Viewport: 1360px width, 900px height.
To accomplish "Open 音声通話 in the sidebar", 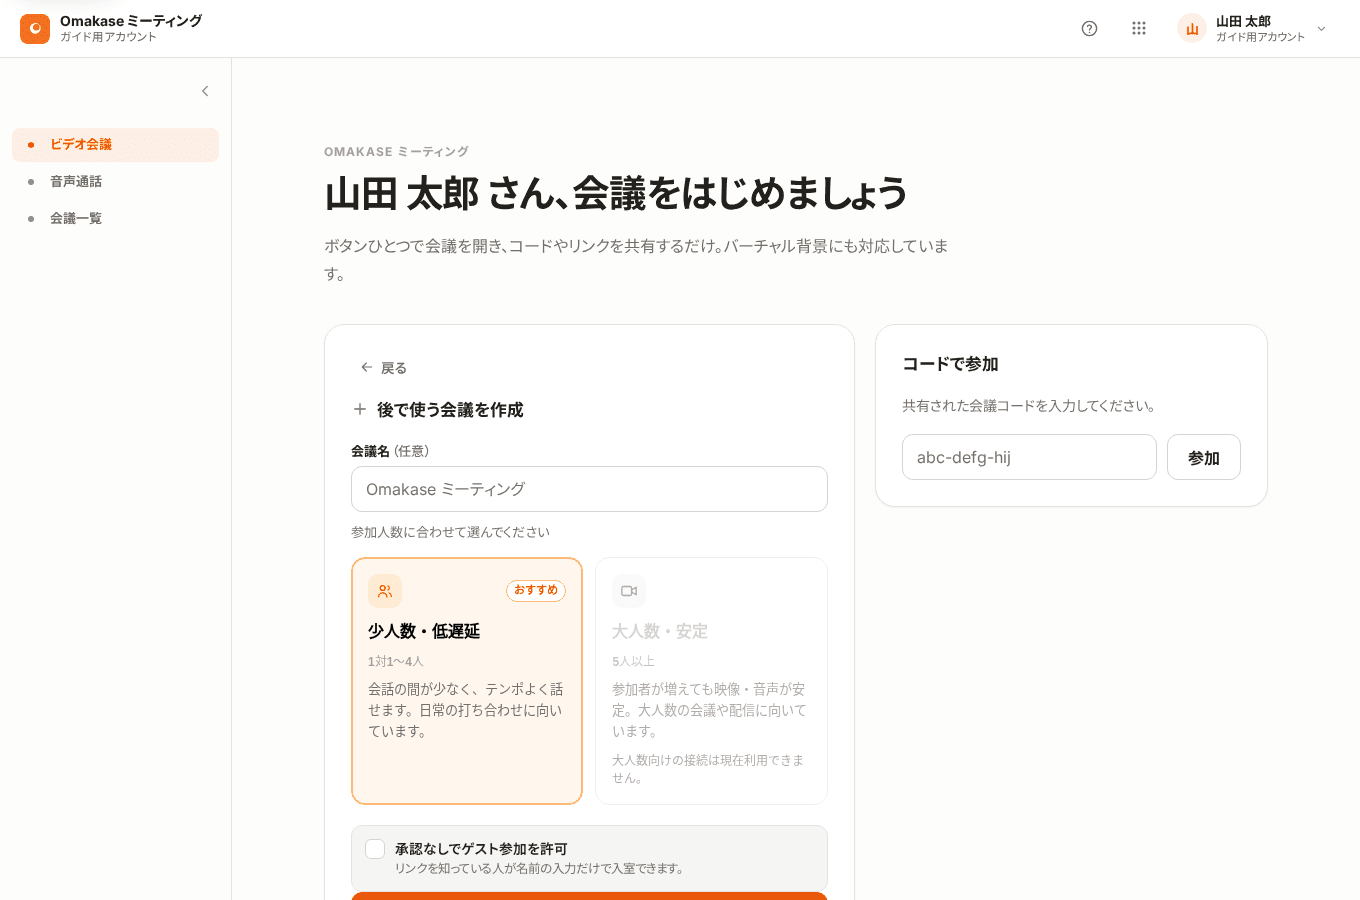I will point(115,182).
